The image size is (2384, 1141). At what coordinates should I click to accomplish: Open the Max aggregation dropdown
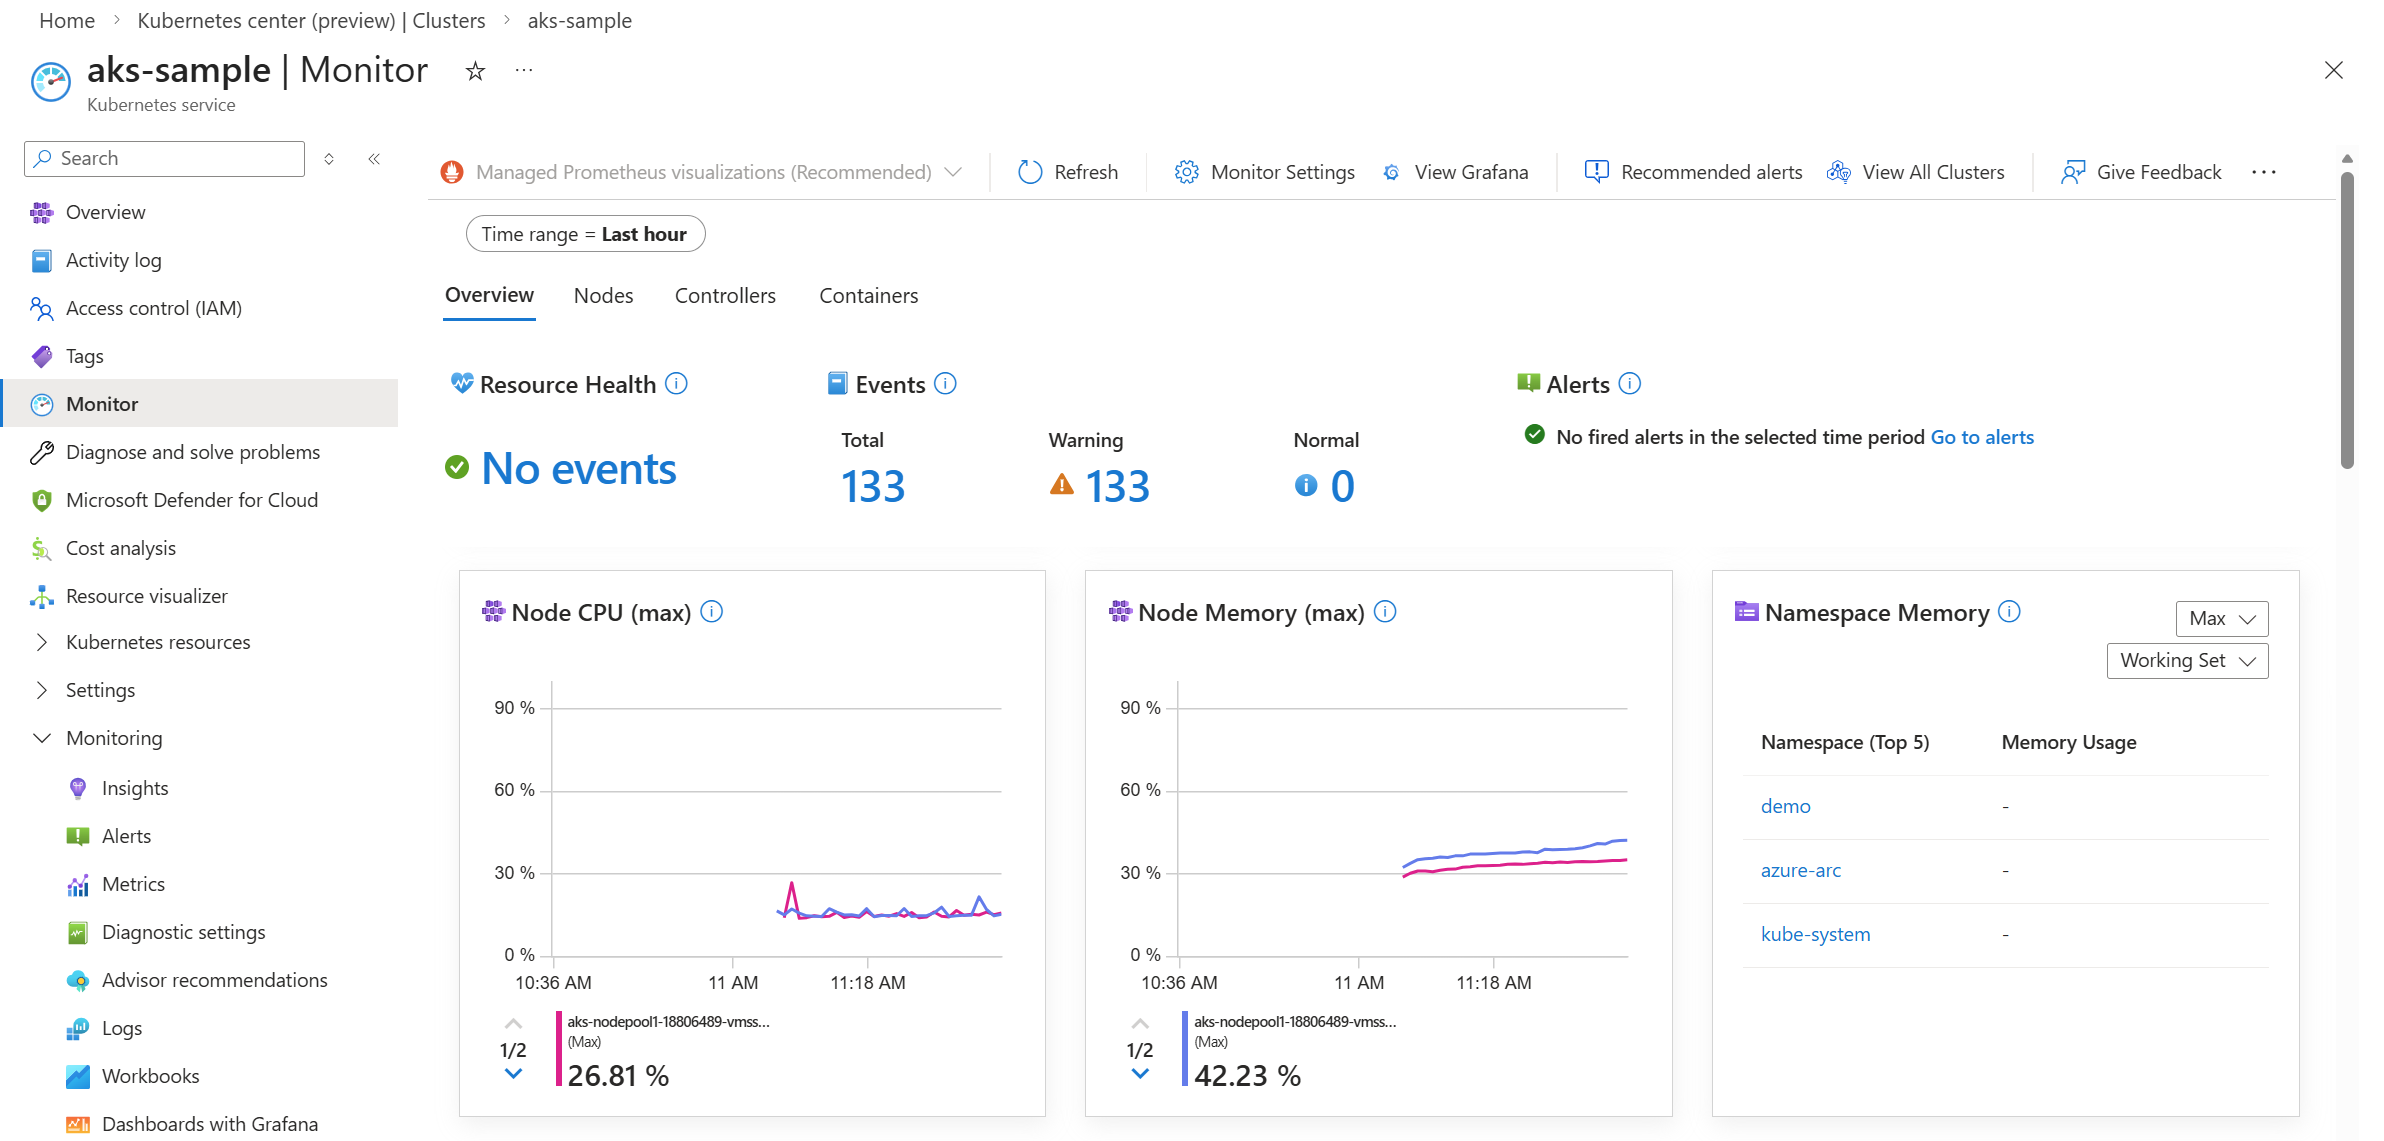click(2221, 619)
